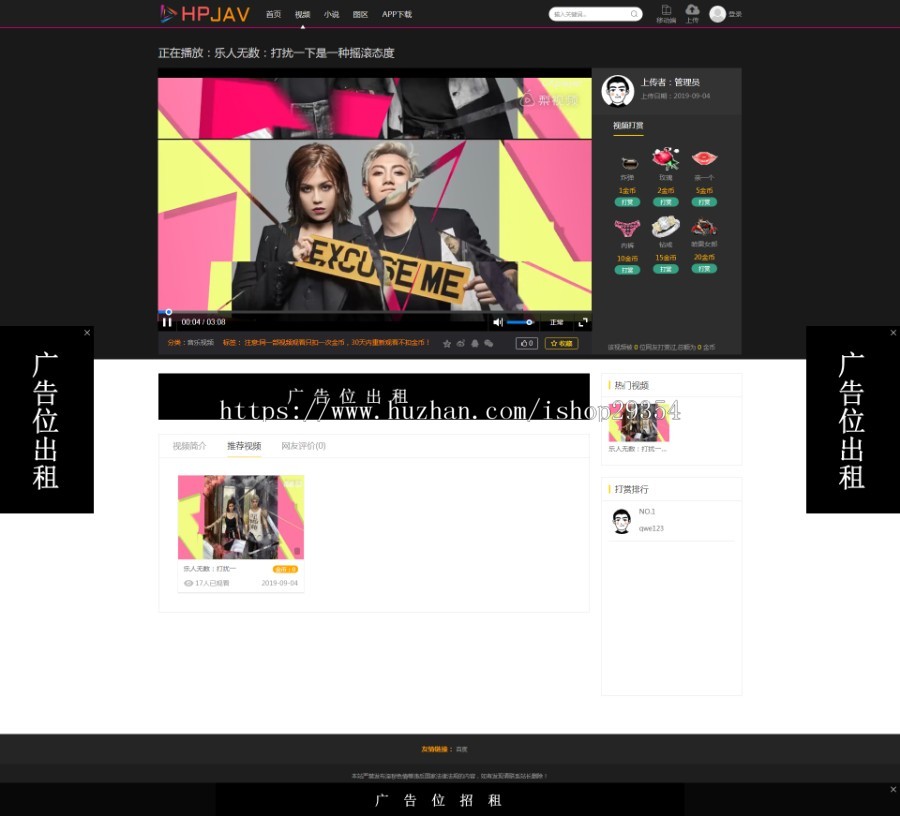
Task: Mute the video volume icon
Action: (x=498, y=321)
